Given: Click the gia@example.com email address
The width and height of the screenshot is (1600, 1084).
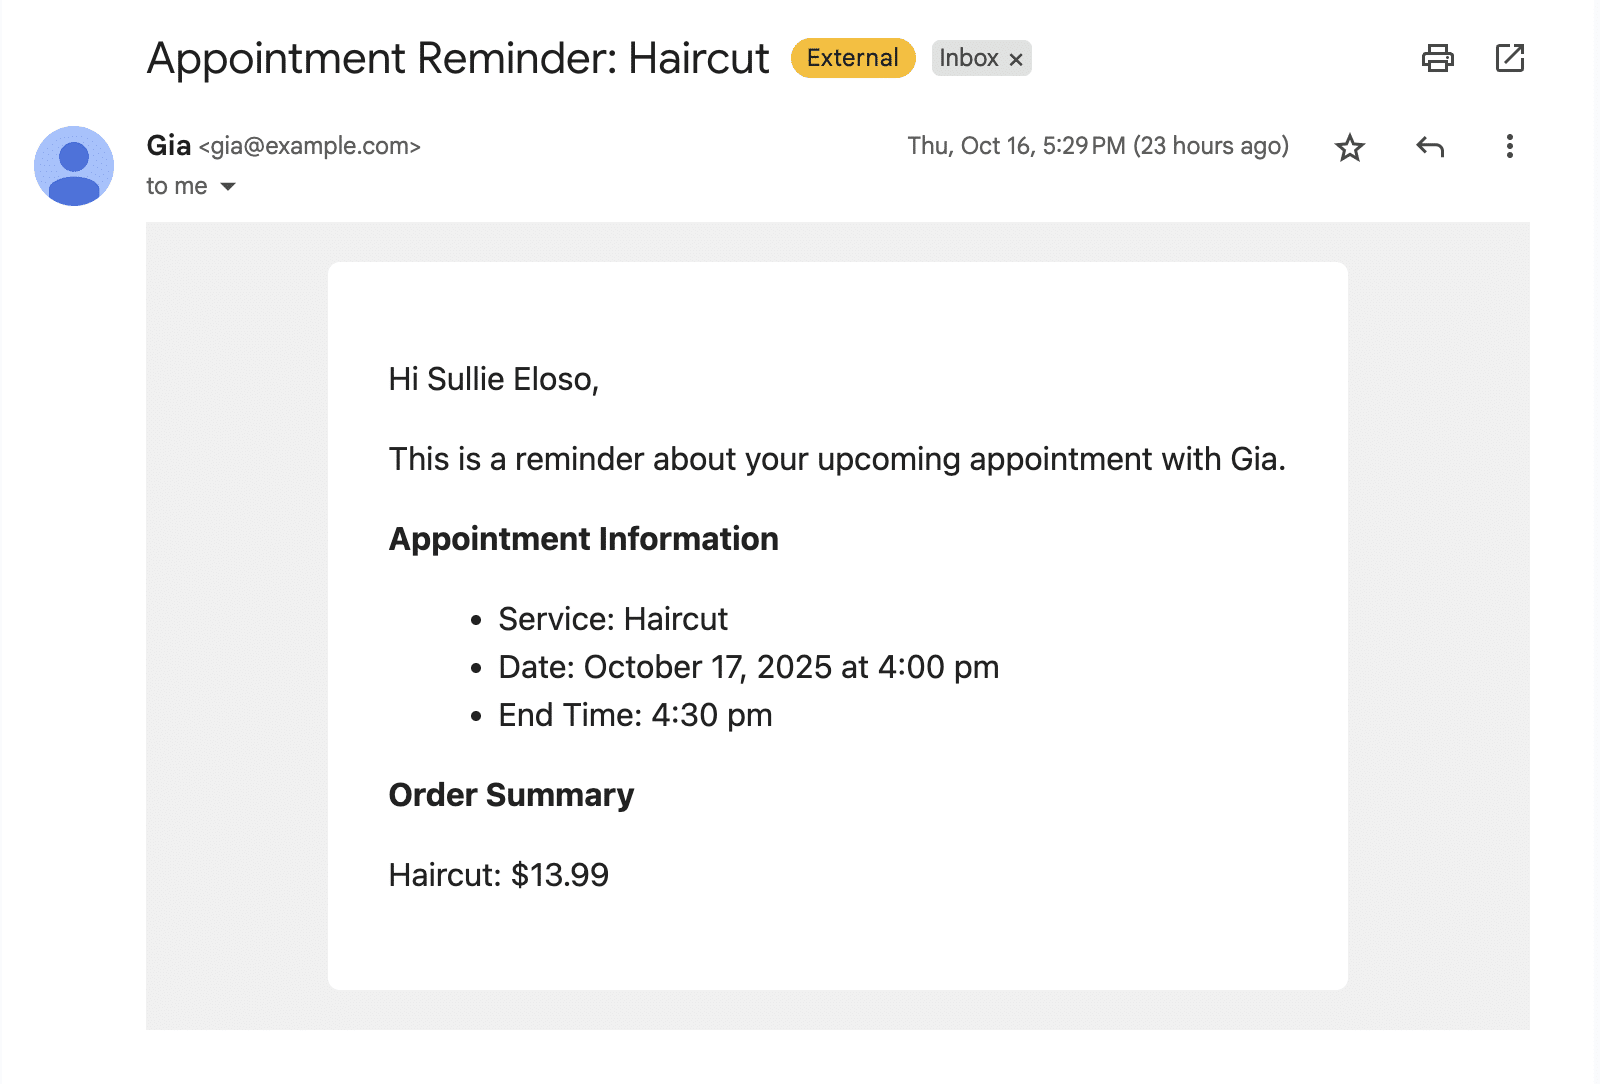Looking at the screenshot, I should point(310,146).
